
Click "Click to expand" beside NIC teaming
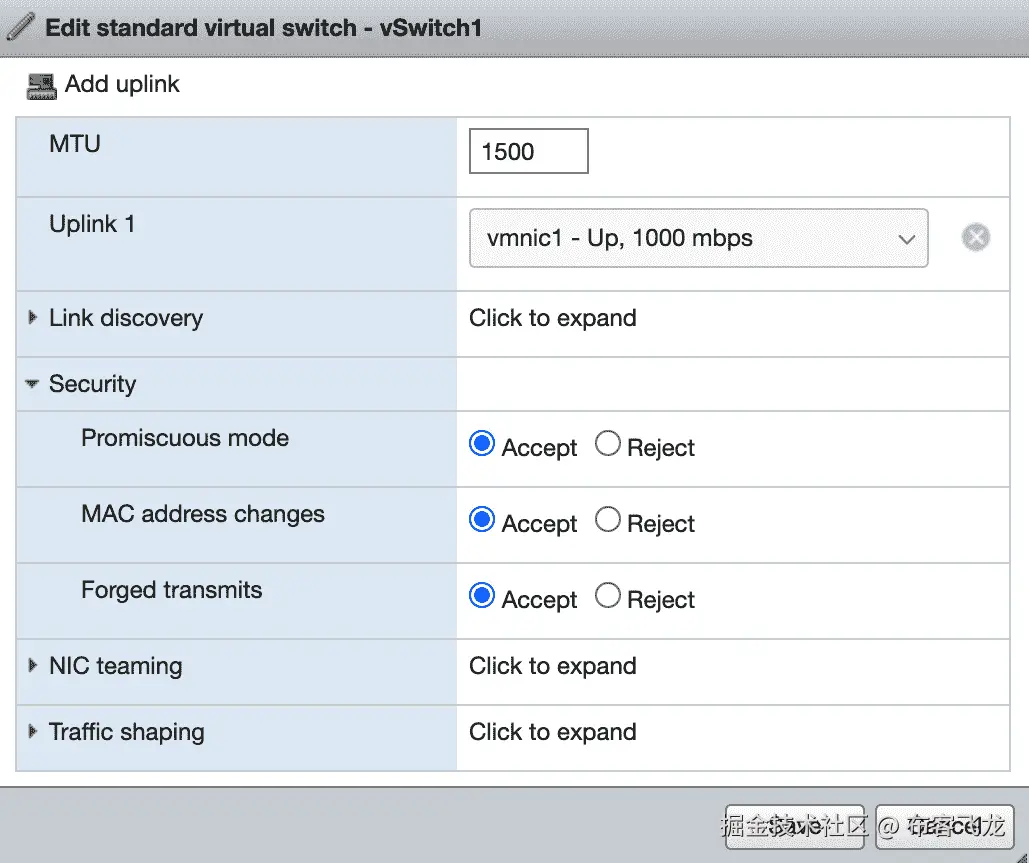552,666
